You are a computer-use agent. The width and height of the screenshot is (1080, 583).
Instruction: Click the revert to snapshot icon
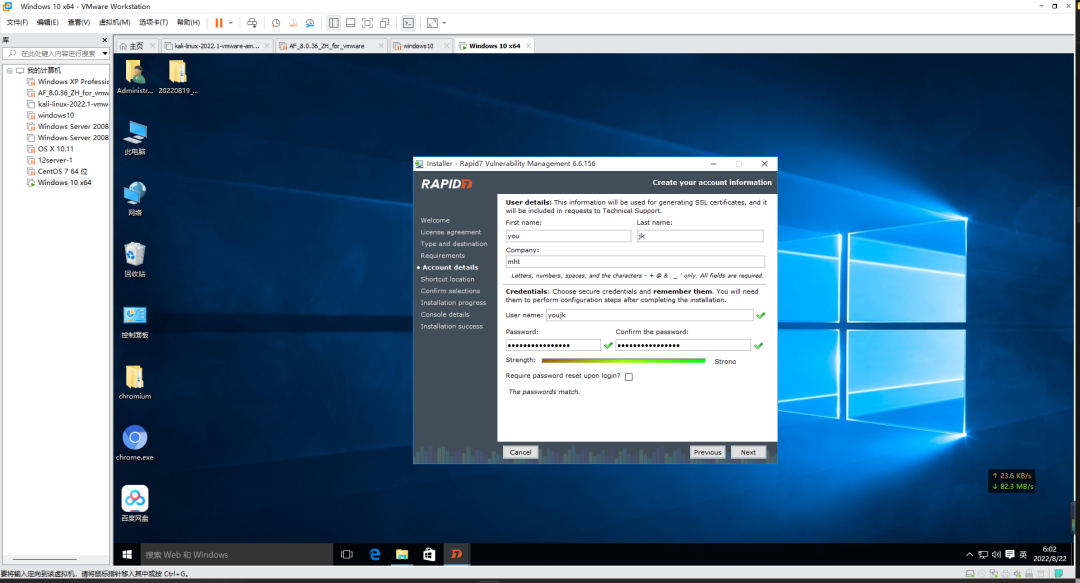point(293,23)
